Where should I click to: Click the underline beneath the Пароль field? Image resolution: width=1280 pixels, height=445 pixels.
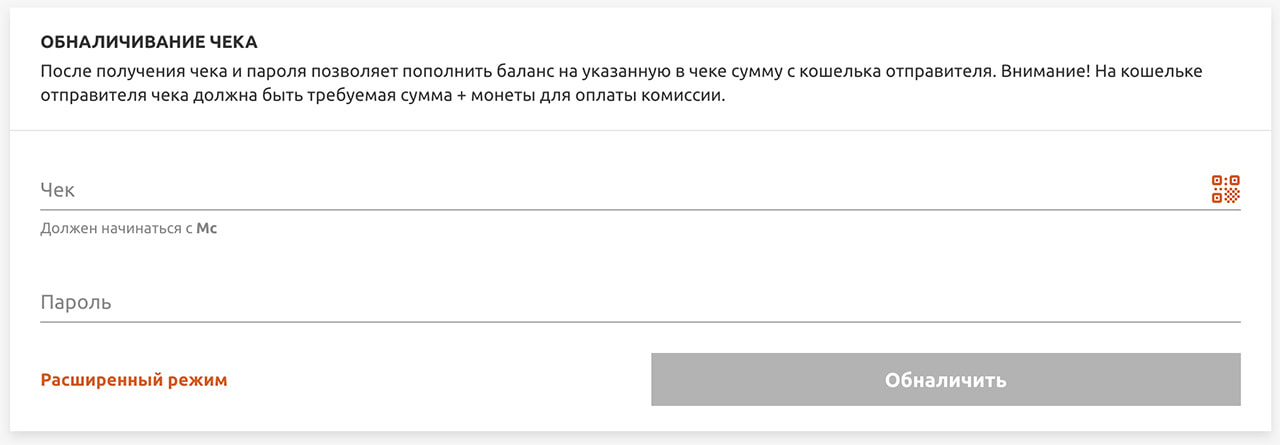[x=640, y=322]
